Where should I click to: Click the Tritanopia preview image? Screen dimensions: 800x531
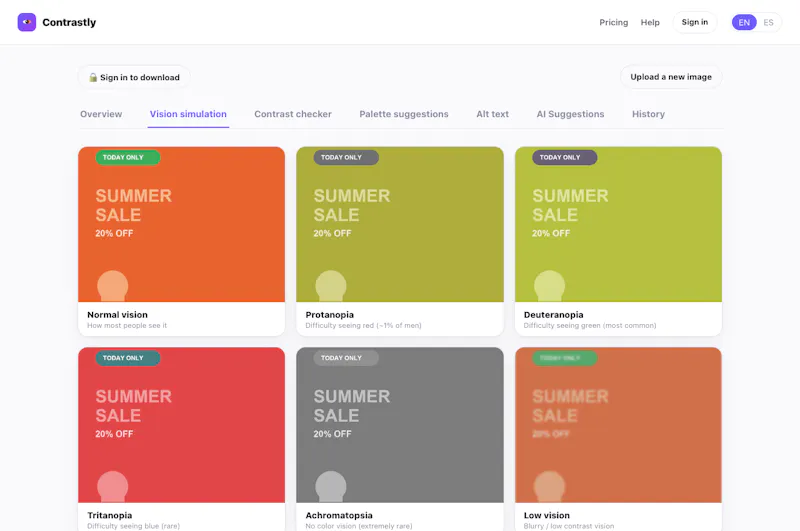[x=182, y=425]
